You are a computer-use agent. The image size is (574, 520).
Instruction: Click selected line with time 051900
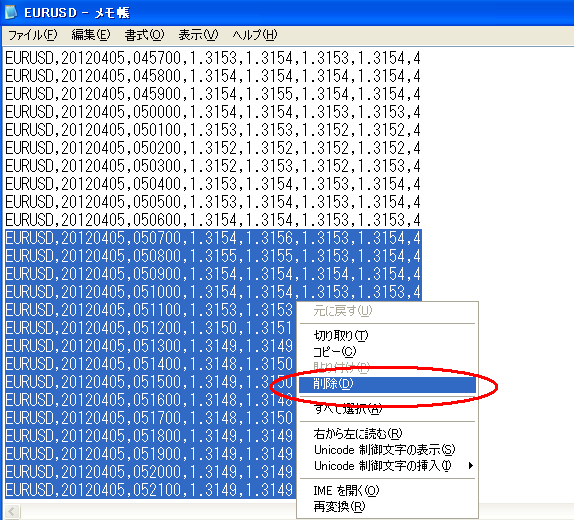tap(150, 454)
